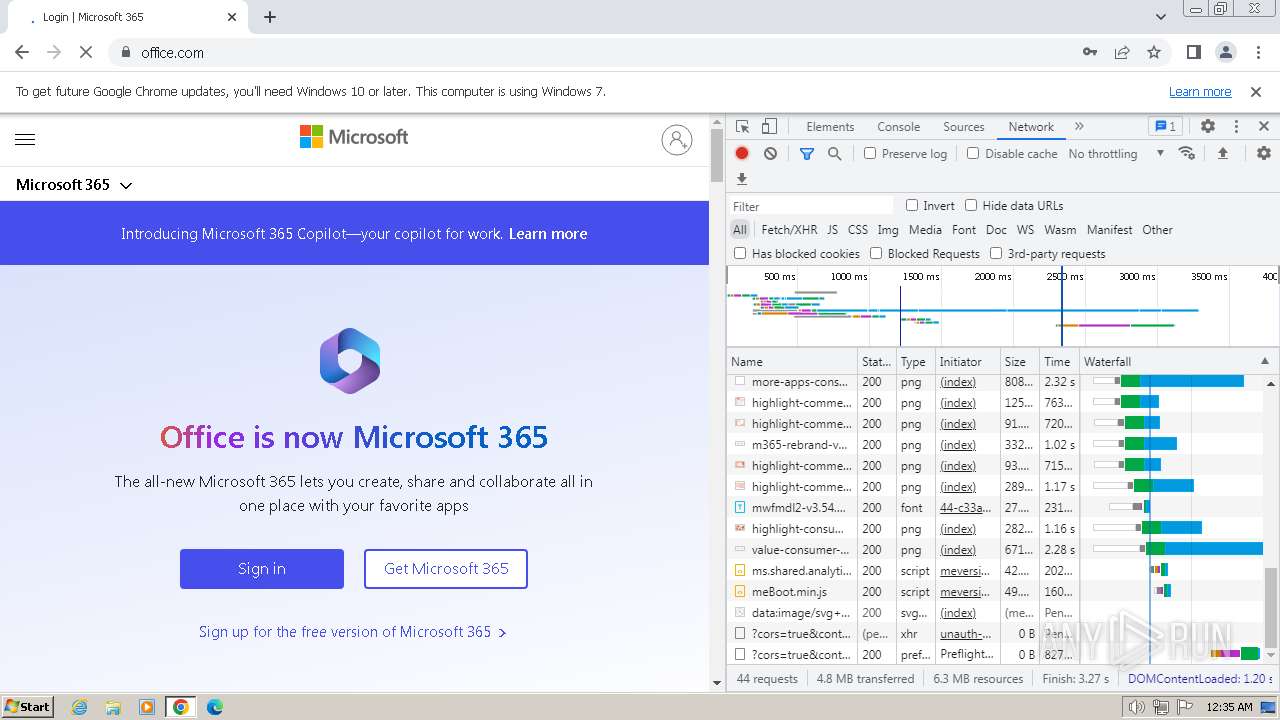1280x720 pixels.
Task: Enable the Preserve log checkbox
Action: (870, 153)
